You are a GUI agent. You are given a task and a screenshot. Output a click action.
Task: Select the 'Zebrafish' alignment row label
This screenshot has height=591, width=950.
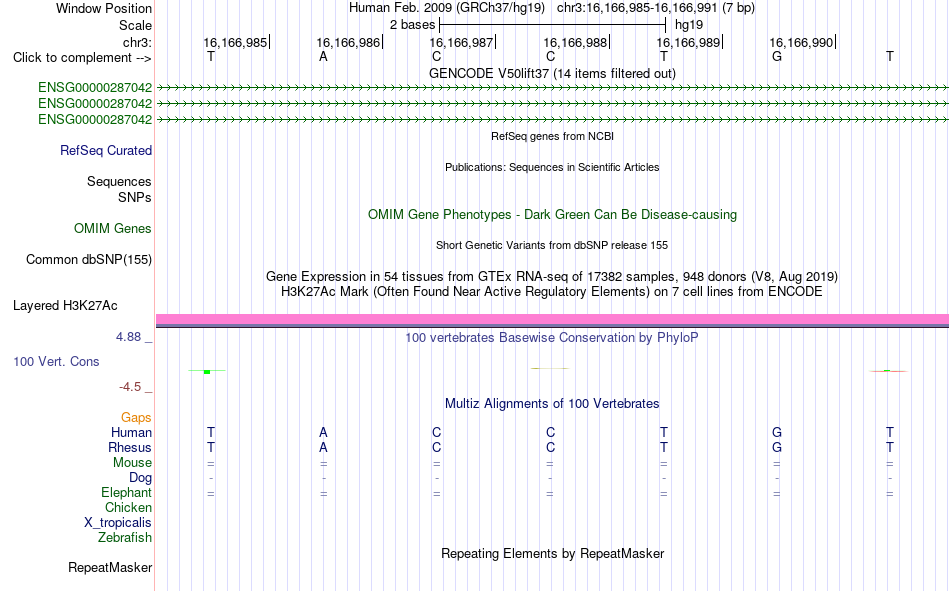click(x=125, y=537)
